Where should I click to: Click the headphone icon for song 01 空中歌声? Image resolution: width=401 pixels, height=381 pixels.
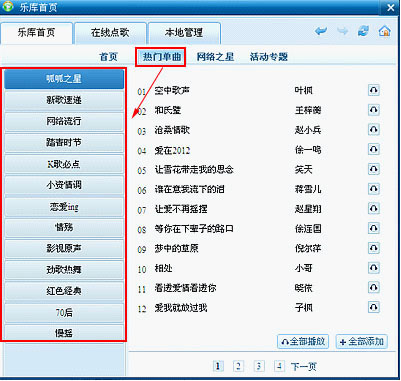click(x=374, y=90)
